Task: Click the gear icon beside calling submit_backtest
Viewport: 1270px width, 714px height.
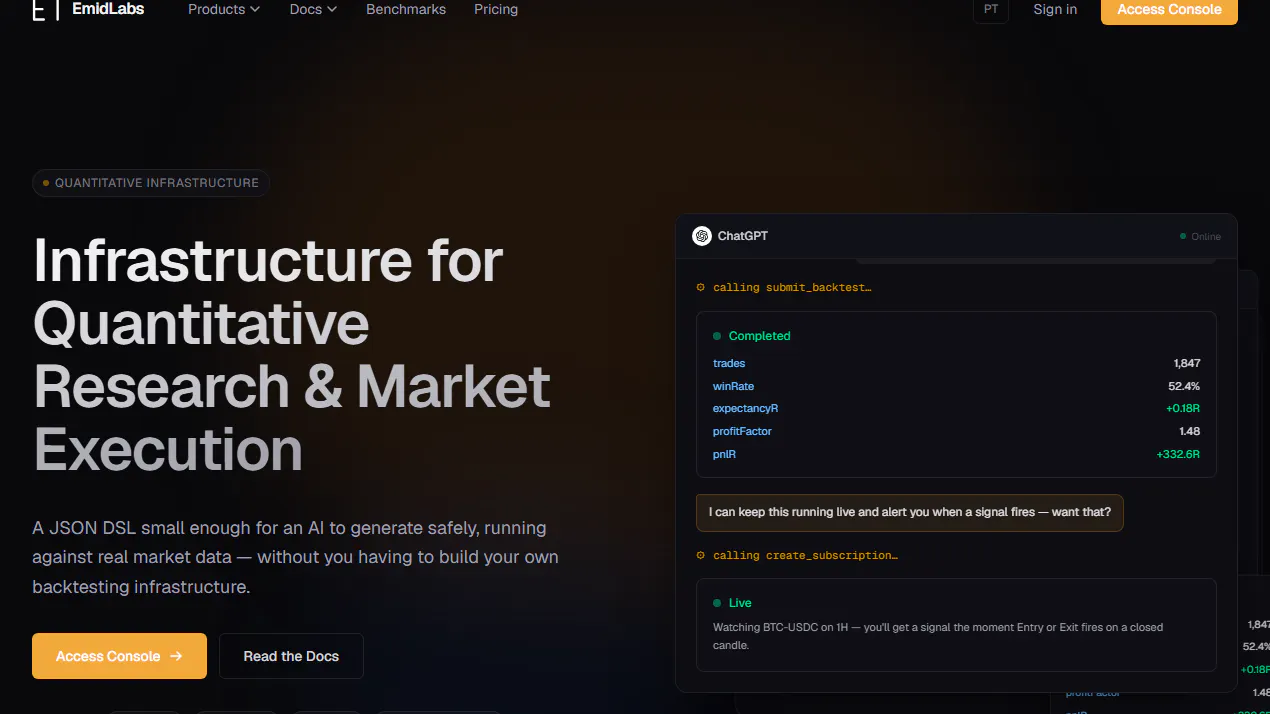Action: coord(701,288)
